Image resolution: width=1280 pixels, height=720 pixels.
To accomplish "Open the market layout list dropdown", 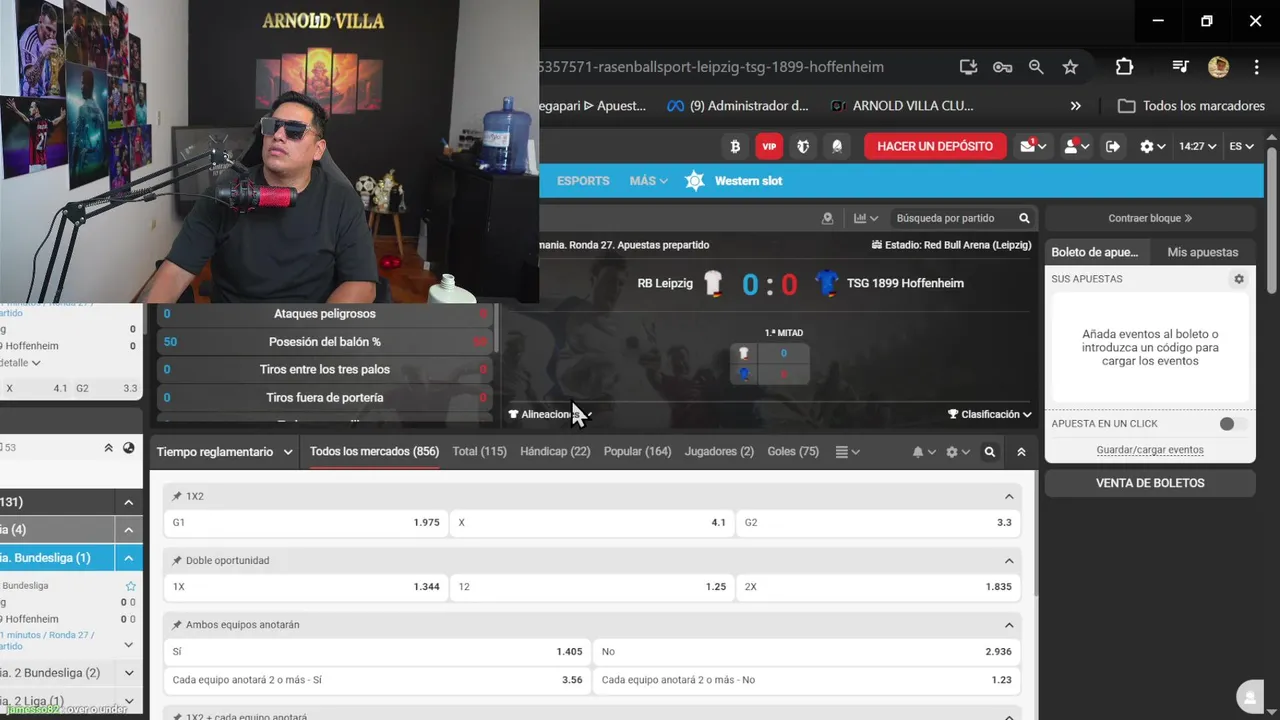I will click(x=847, y=452).
